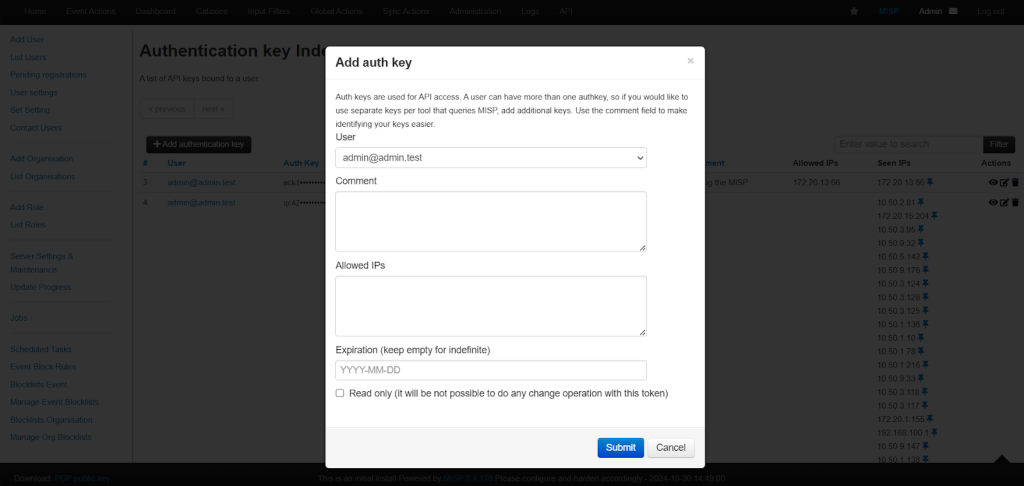Click the Expiration date input field
Image resolution: width=1024 pixels, height=486 pixels.
[x=491, y=370]
